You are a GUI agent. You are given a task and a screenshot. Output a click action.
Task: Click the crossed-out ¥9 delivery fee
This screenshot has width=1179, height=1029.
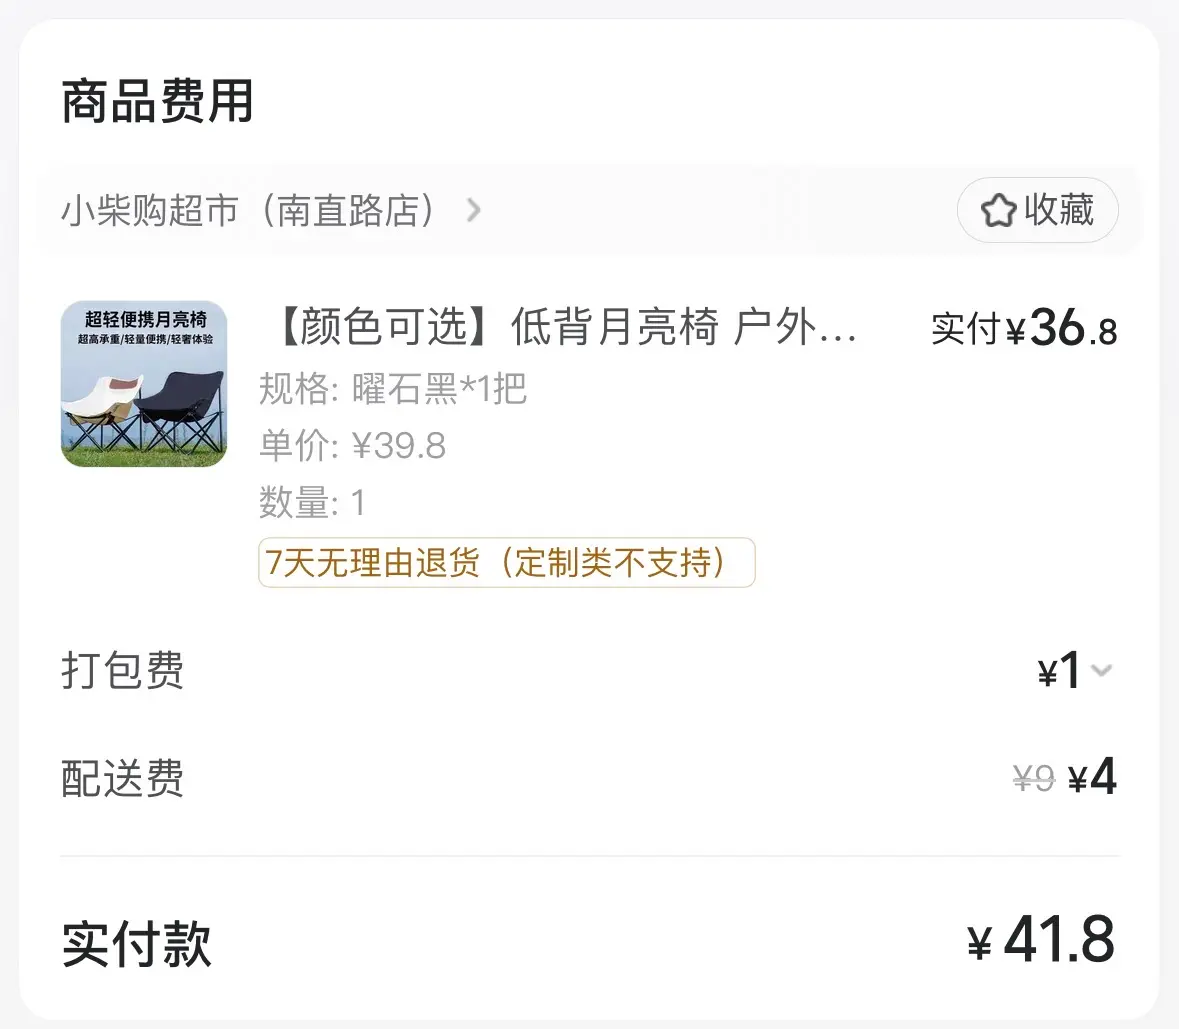(1033, 778)
